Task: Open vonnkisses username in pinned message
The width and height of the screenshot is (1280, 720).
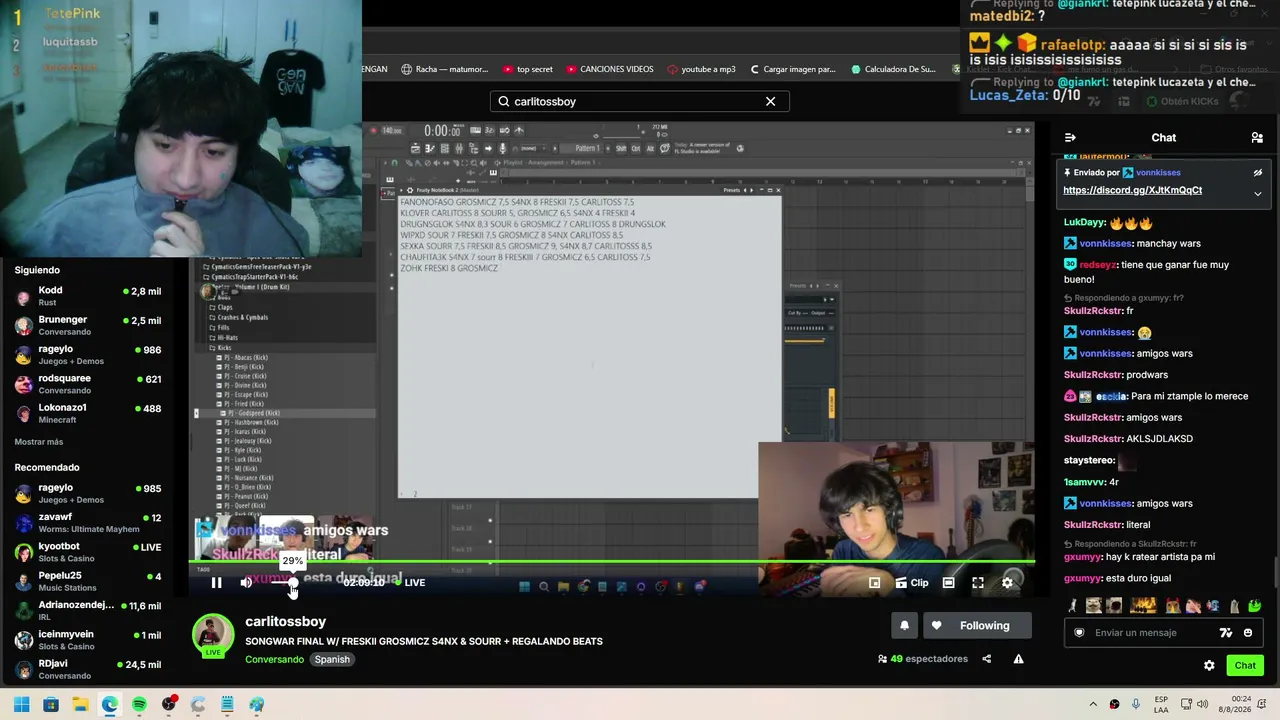Action: [1158, 172]
